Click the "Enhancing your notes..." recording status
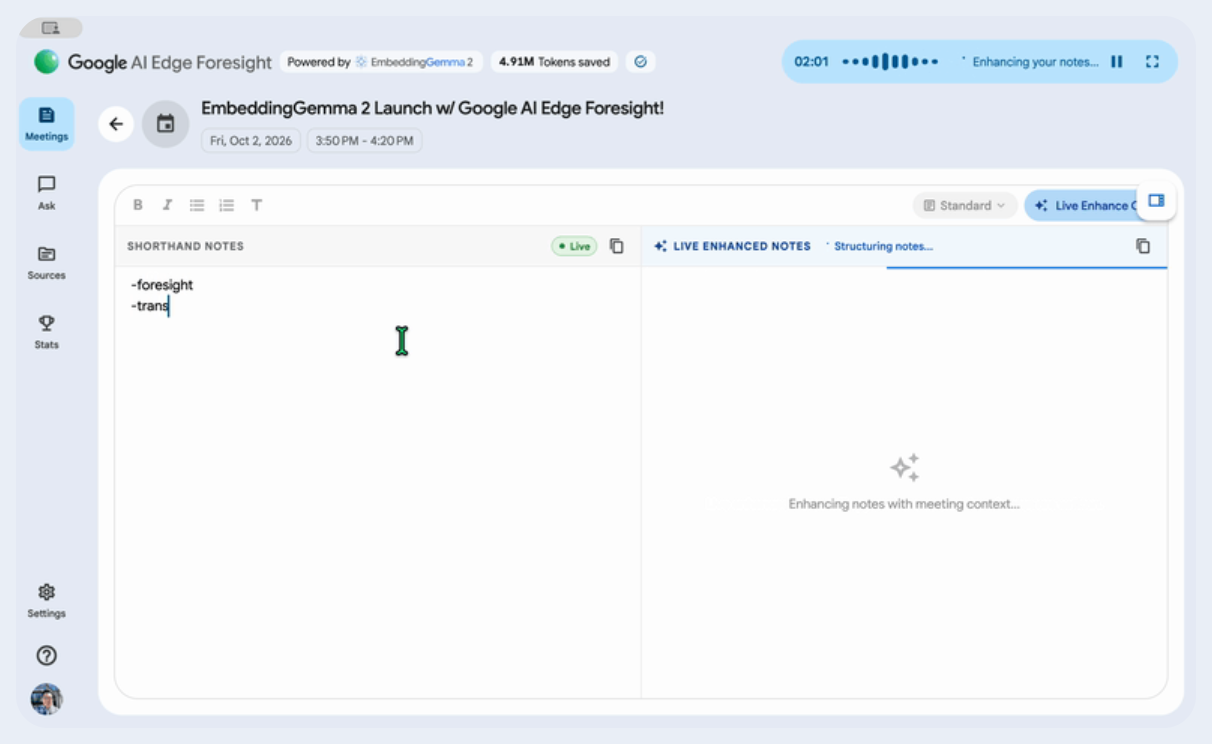Viewport: 1212px width, 744px height. click(1034, 62)
